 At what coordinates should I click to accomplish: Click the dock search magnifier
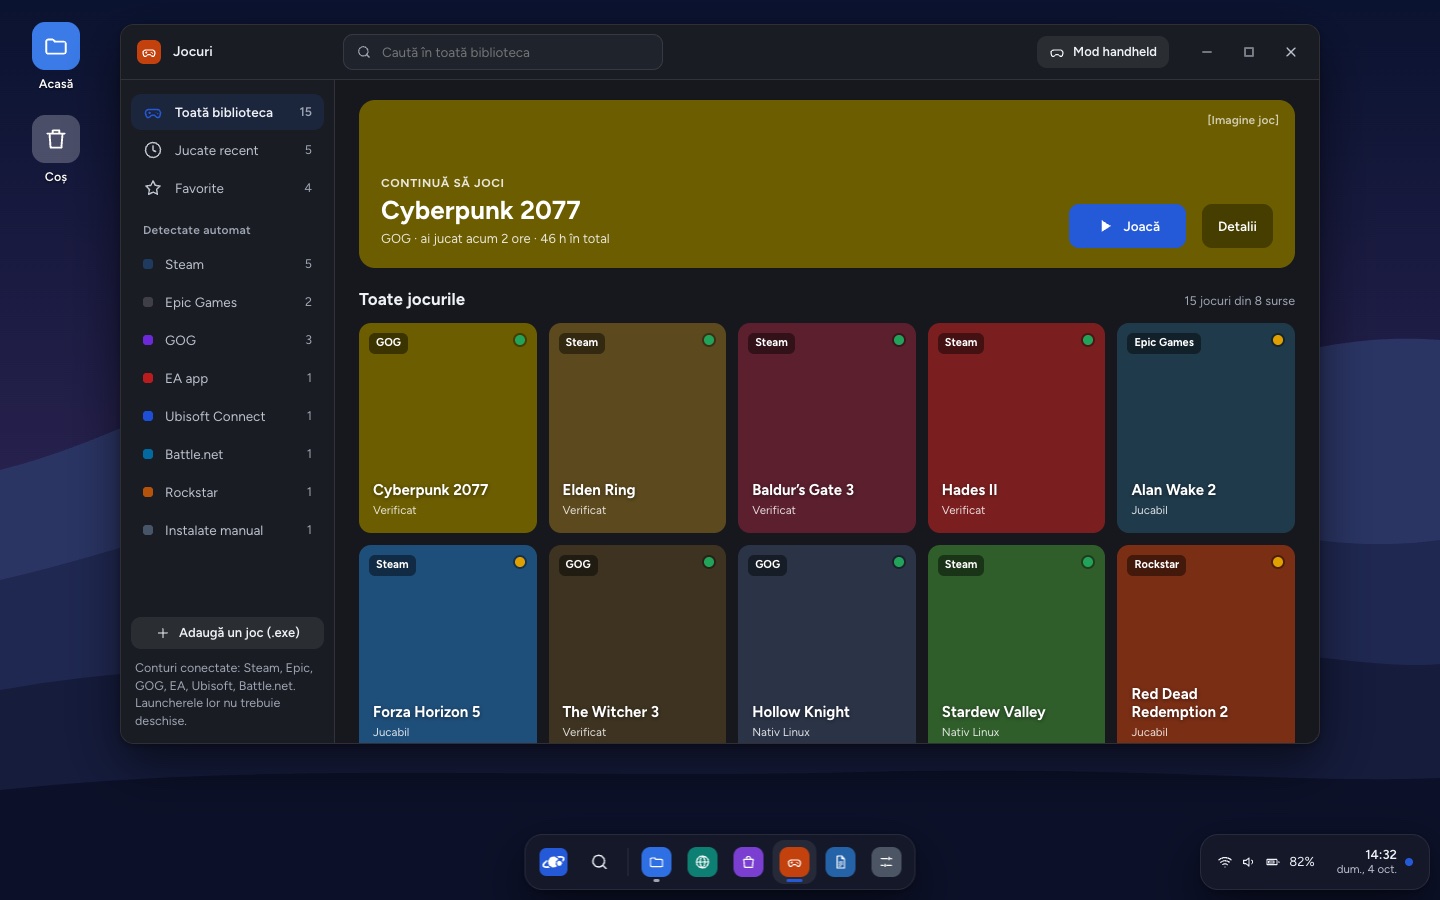[600, 862]
